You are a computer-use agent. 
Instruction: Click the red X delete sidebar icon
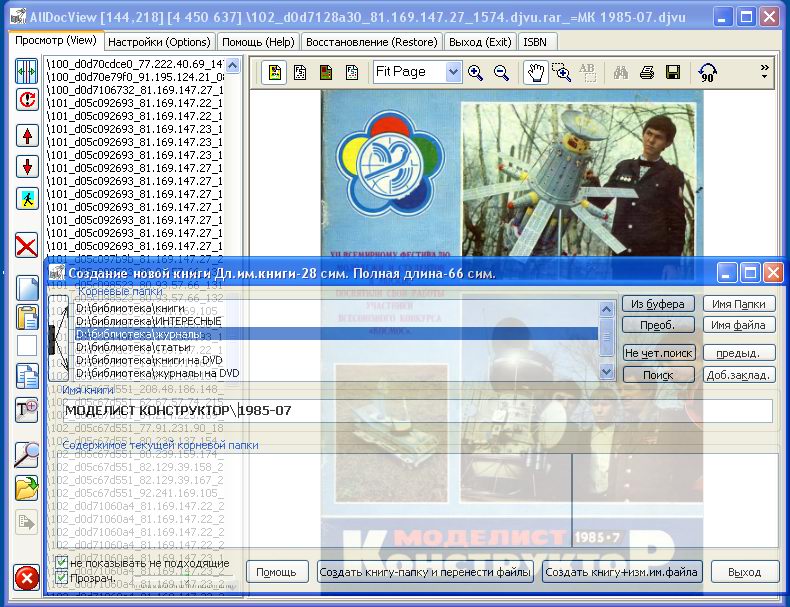[x=27, y=245]
